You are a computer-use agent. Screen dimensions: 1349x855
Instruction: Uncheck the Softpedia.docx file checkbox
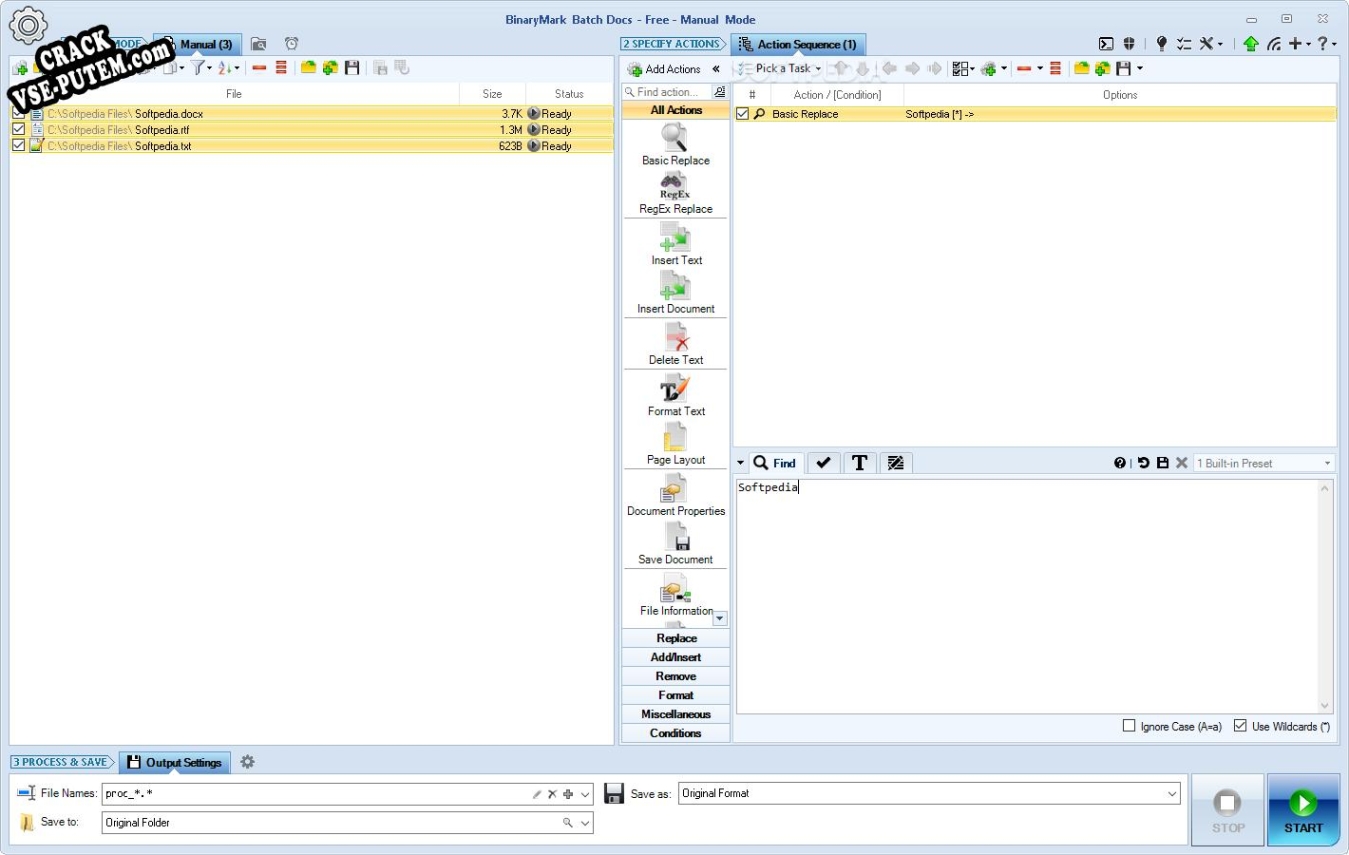[18, 113]
